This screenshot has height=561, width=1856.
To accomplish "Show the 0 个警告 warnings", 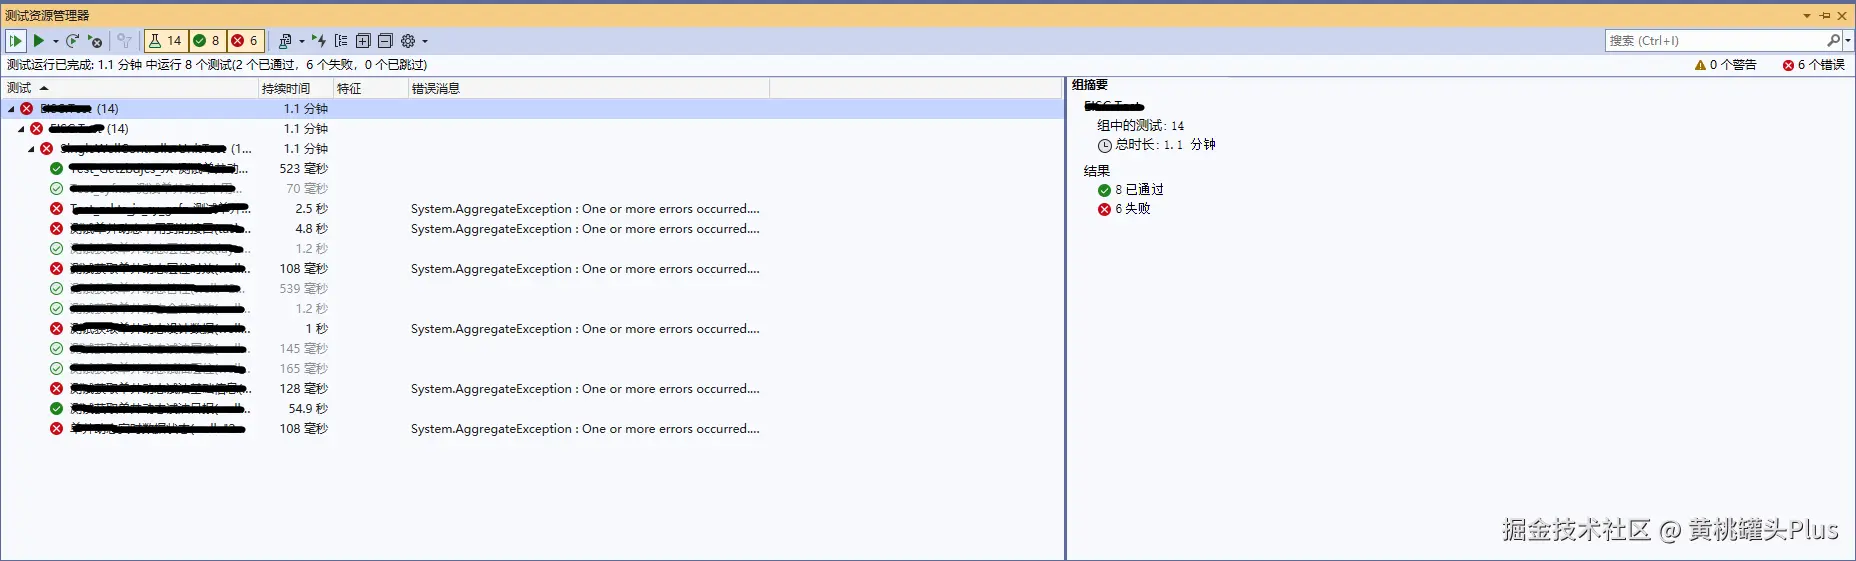I will 1726,65.
